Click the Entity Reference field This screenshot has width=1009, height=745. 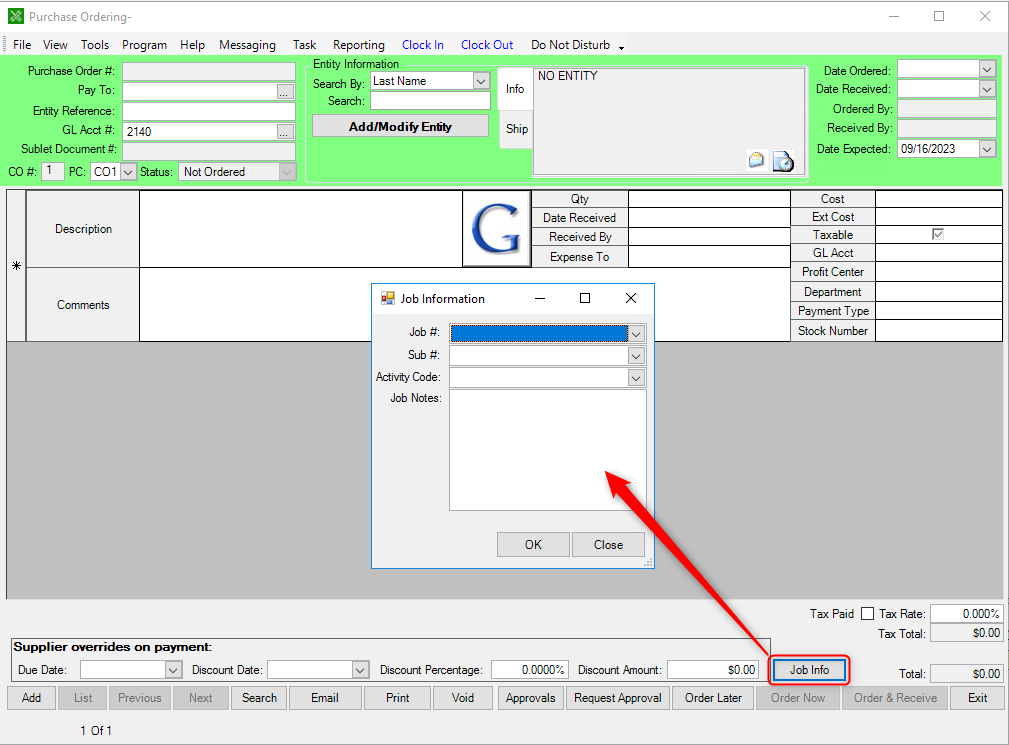coord(208,111)
